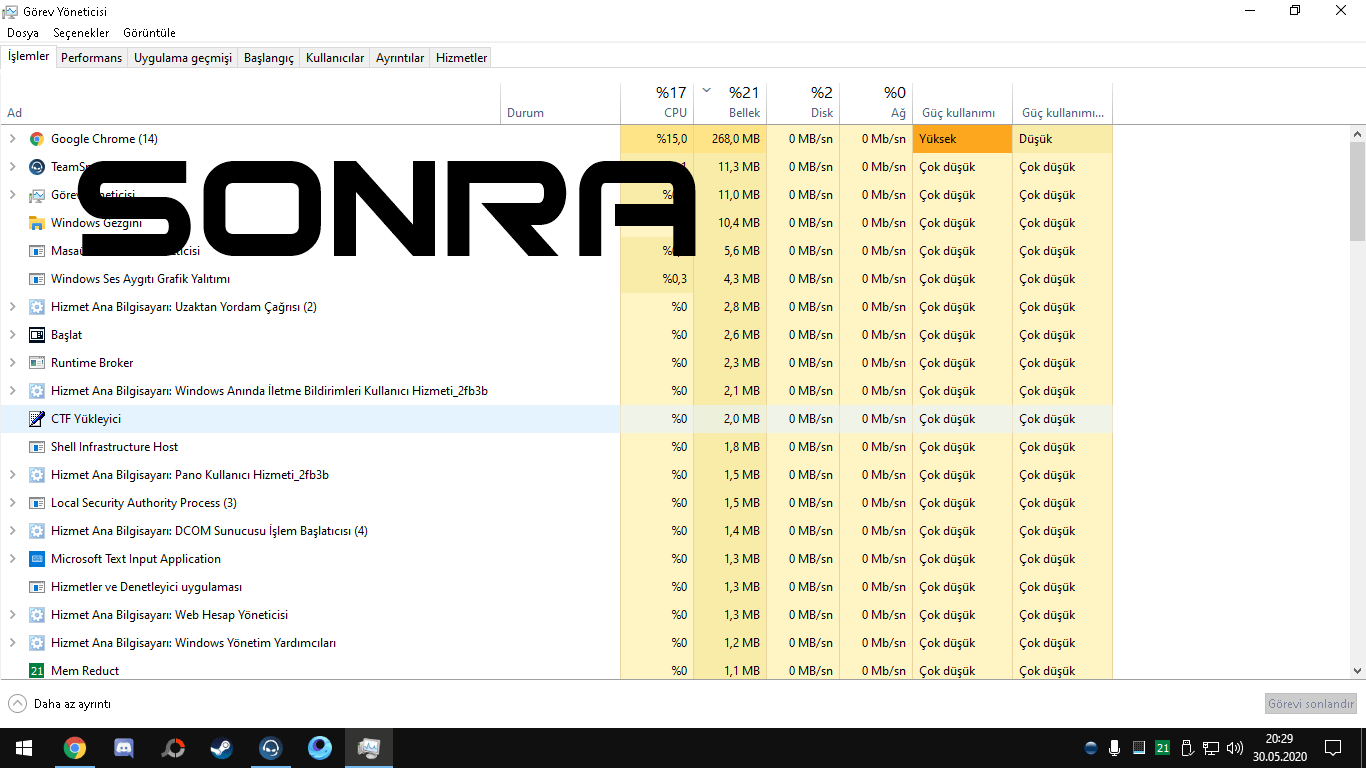Open the Görüntüle menu

click(x=149, y=33)
